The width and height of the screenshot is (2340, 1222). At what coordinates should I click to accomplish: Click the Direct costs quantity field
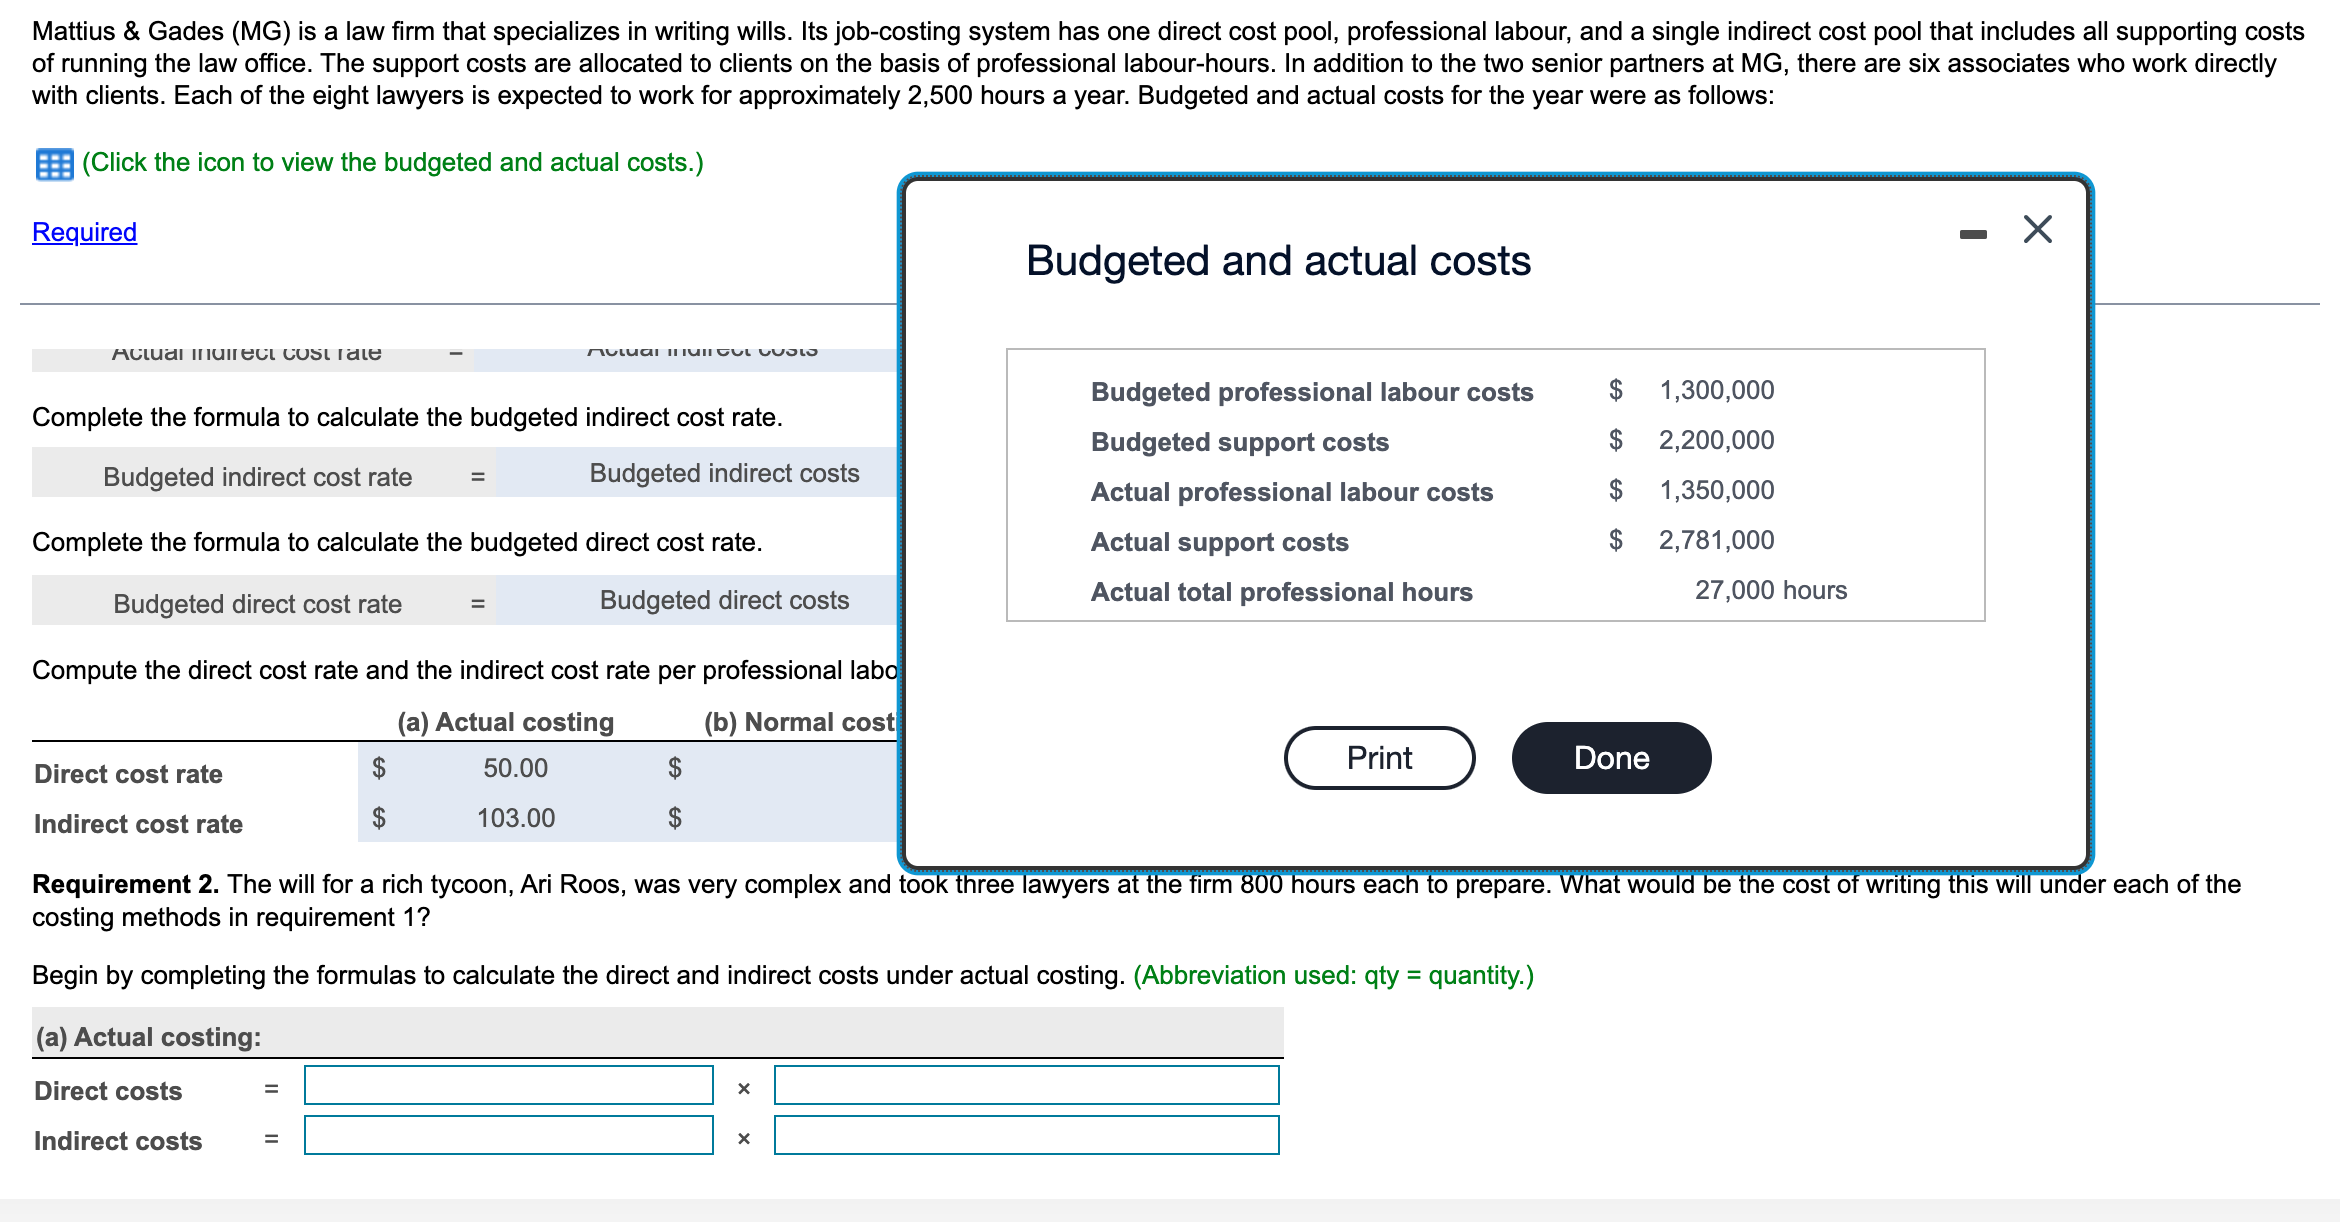1027,1088
